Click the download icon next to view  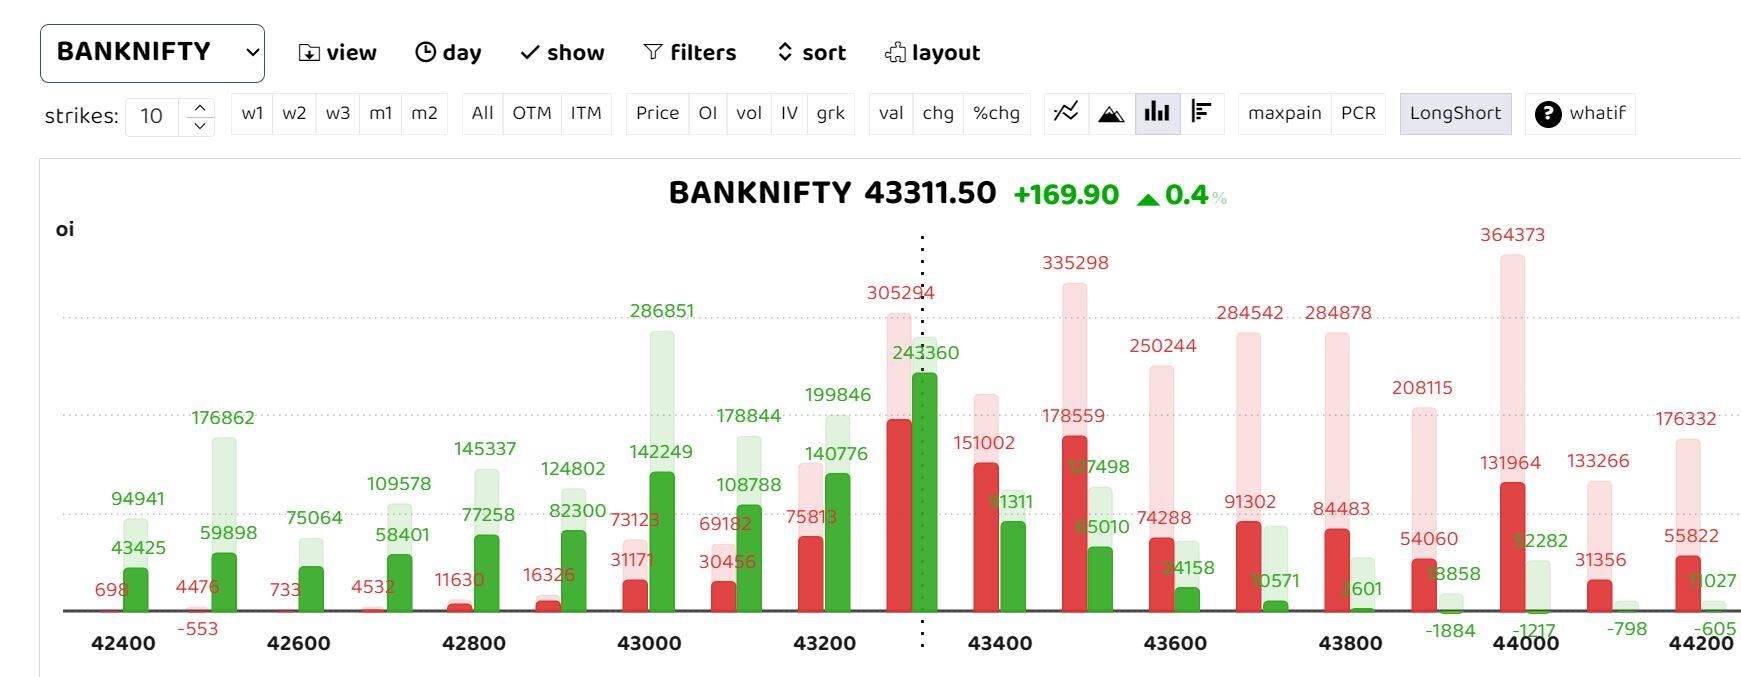point(309,53)
